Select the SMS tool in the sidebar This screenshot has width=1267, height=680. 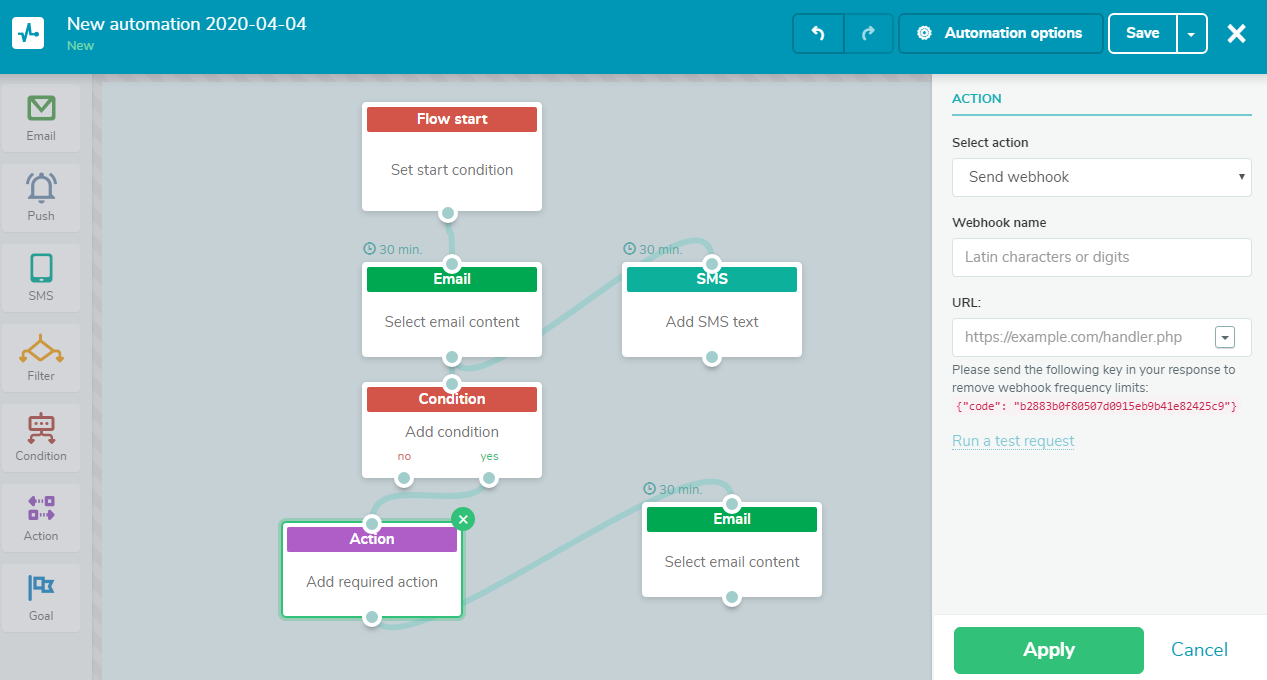(40, 277)
